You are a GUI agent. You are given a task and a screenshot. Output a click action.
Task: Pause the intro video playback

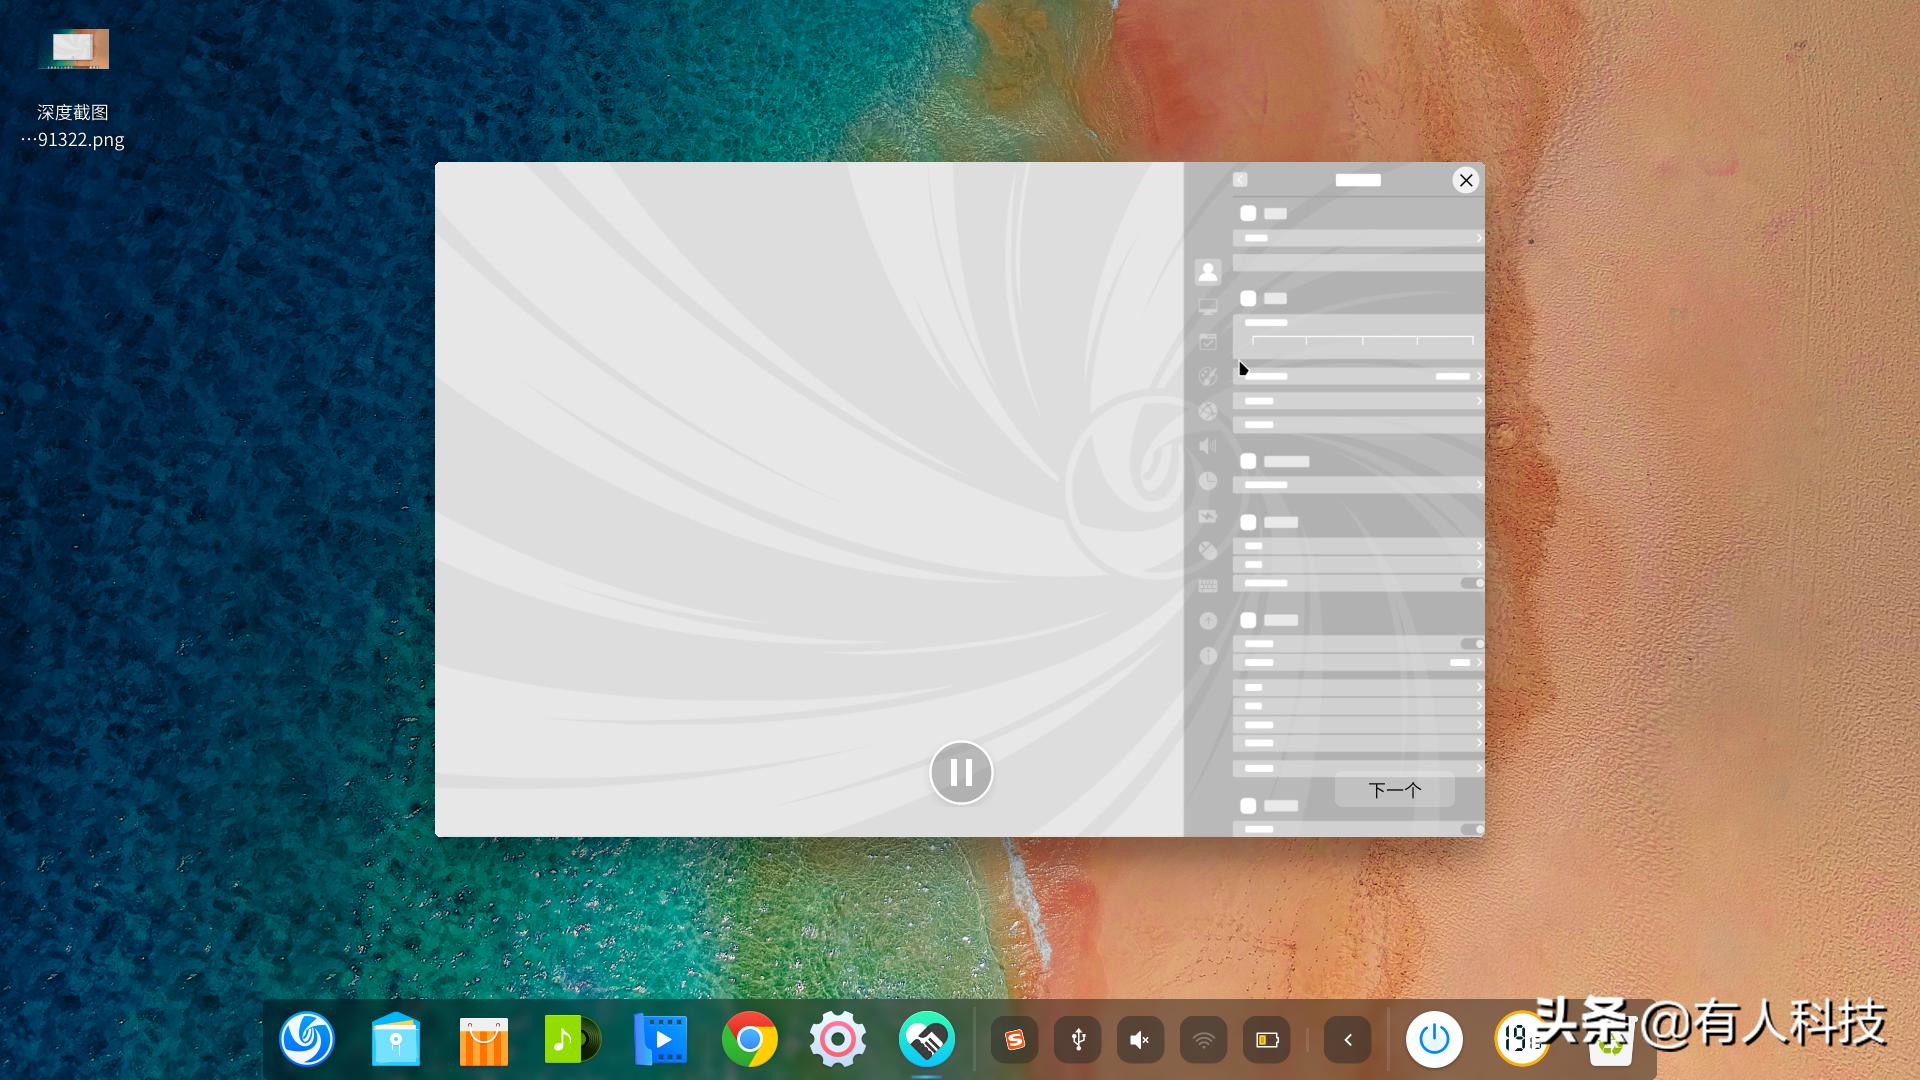[x=961, y=772]
